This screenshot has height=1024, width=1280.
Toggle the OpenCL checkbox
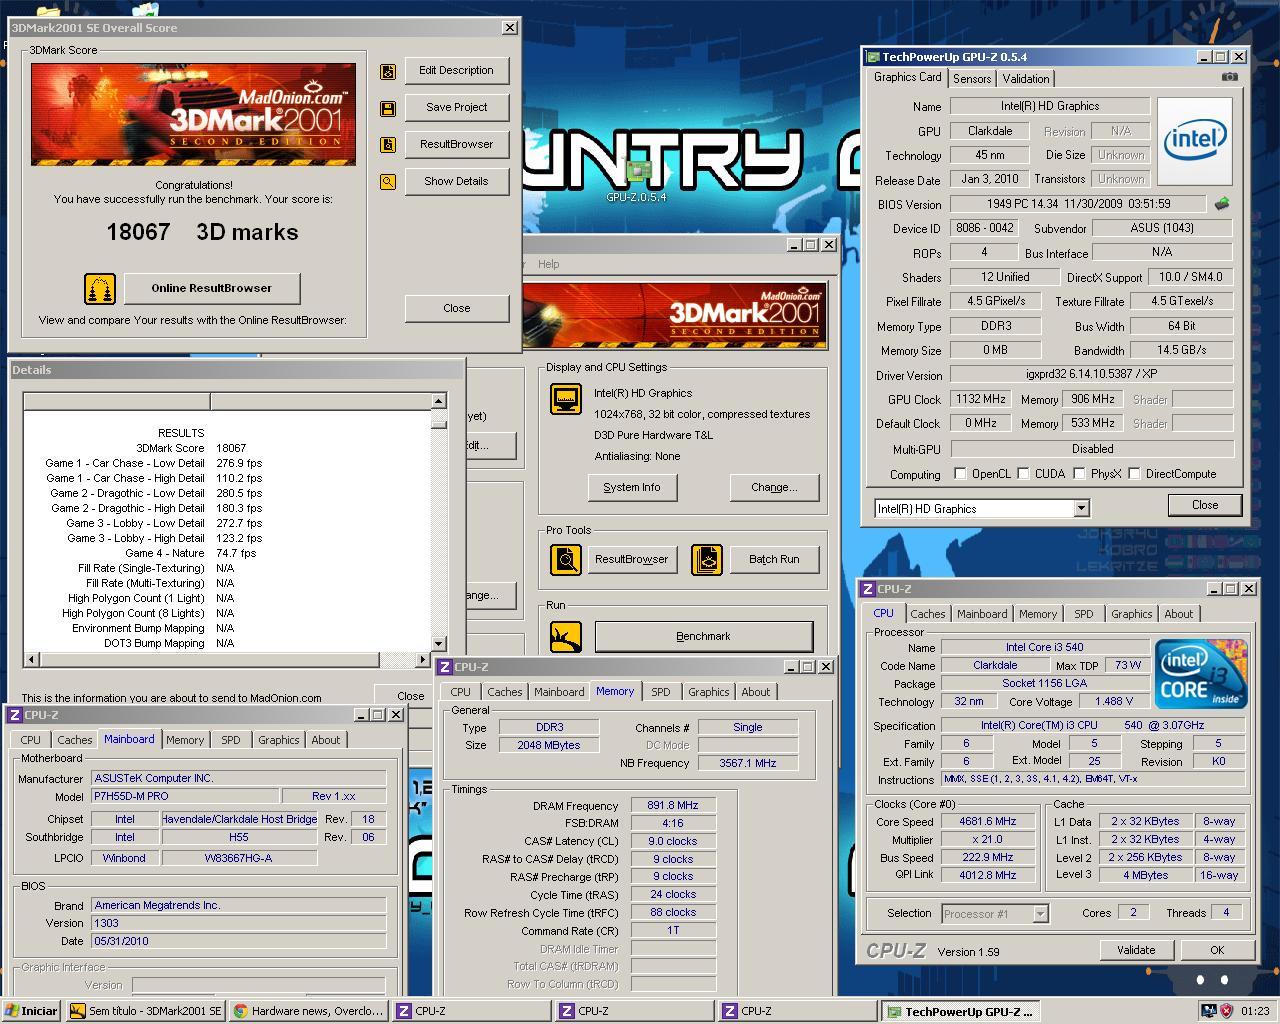960,474
